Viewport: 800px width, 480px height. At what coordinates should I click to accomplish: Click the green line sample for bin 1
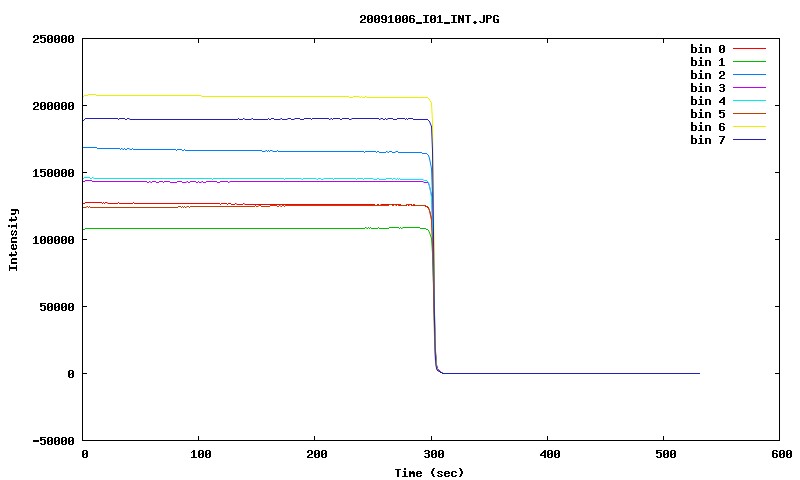(x=749, y=61)
